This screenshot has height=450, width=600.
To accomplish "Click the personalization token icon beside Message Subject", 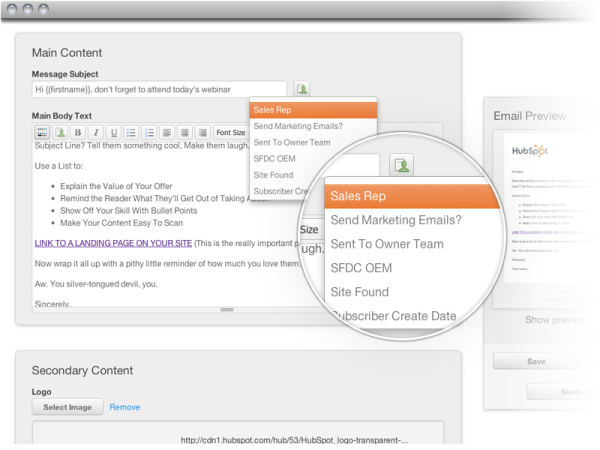I will (303, 90).
